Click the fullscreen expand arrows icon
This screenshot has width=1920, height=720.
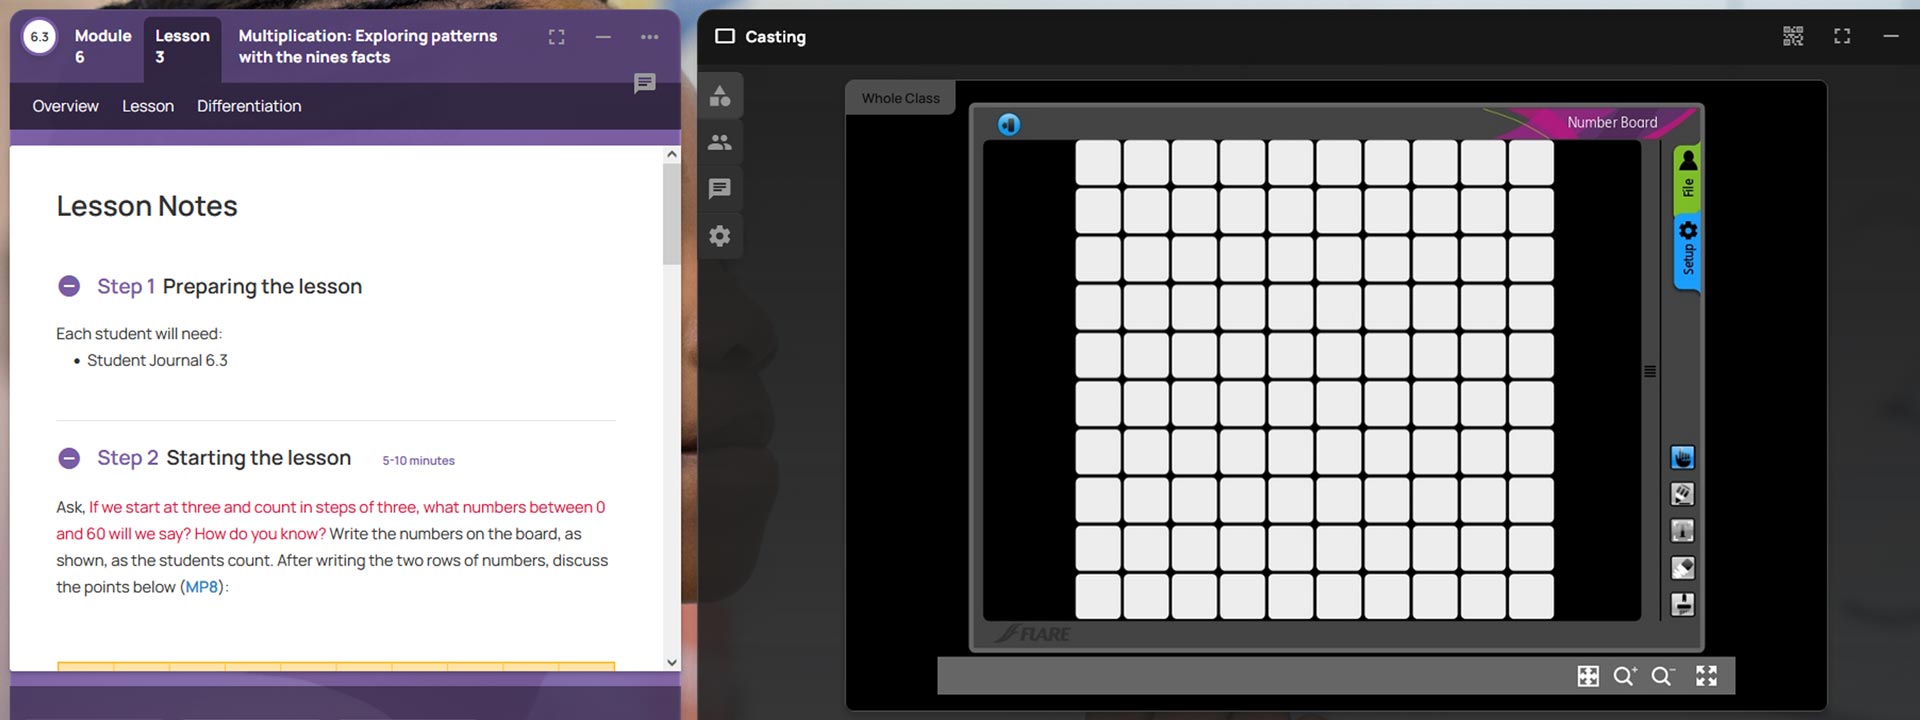coord(1707,676)
